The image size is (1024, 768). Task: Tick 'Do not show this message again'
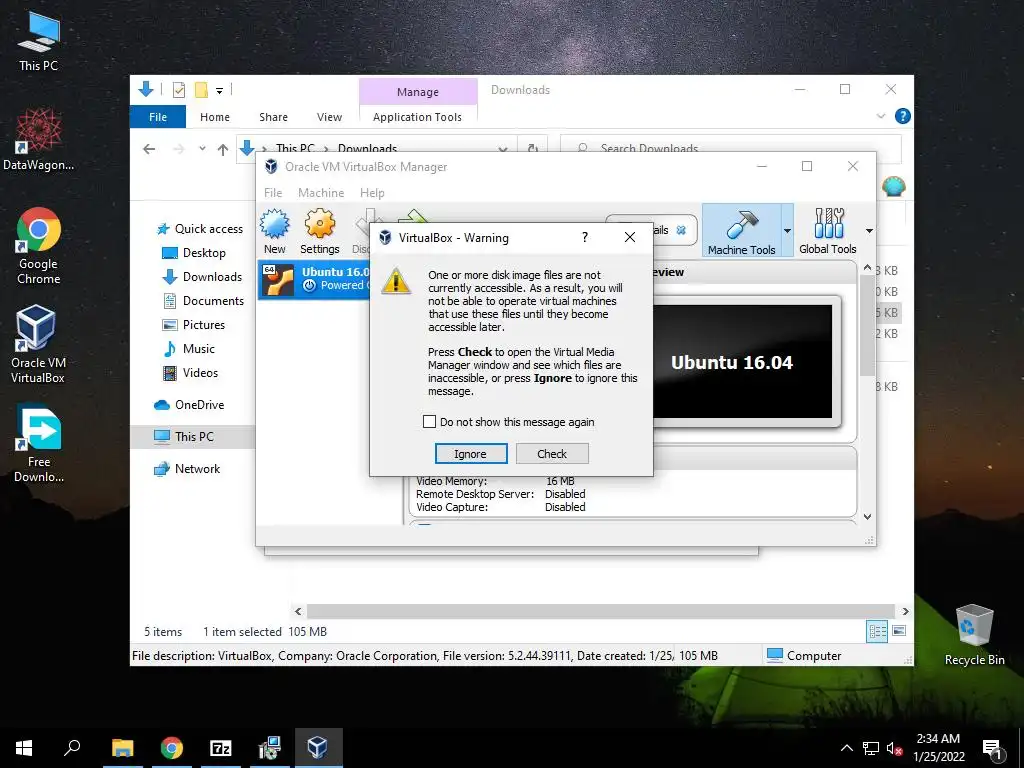tap(429, 422)
